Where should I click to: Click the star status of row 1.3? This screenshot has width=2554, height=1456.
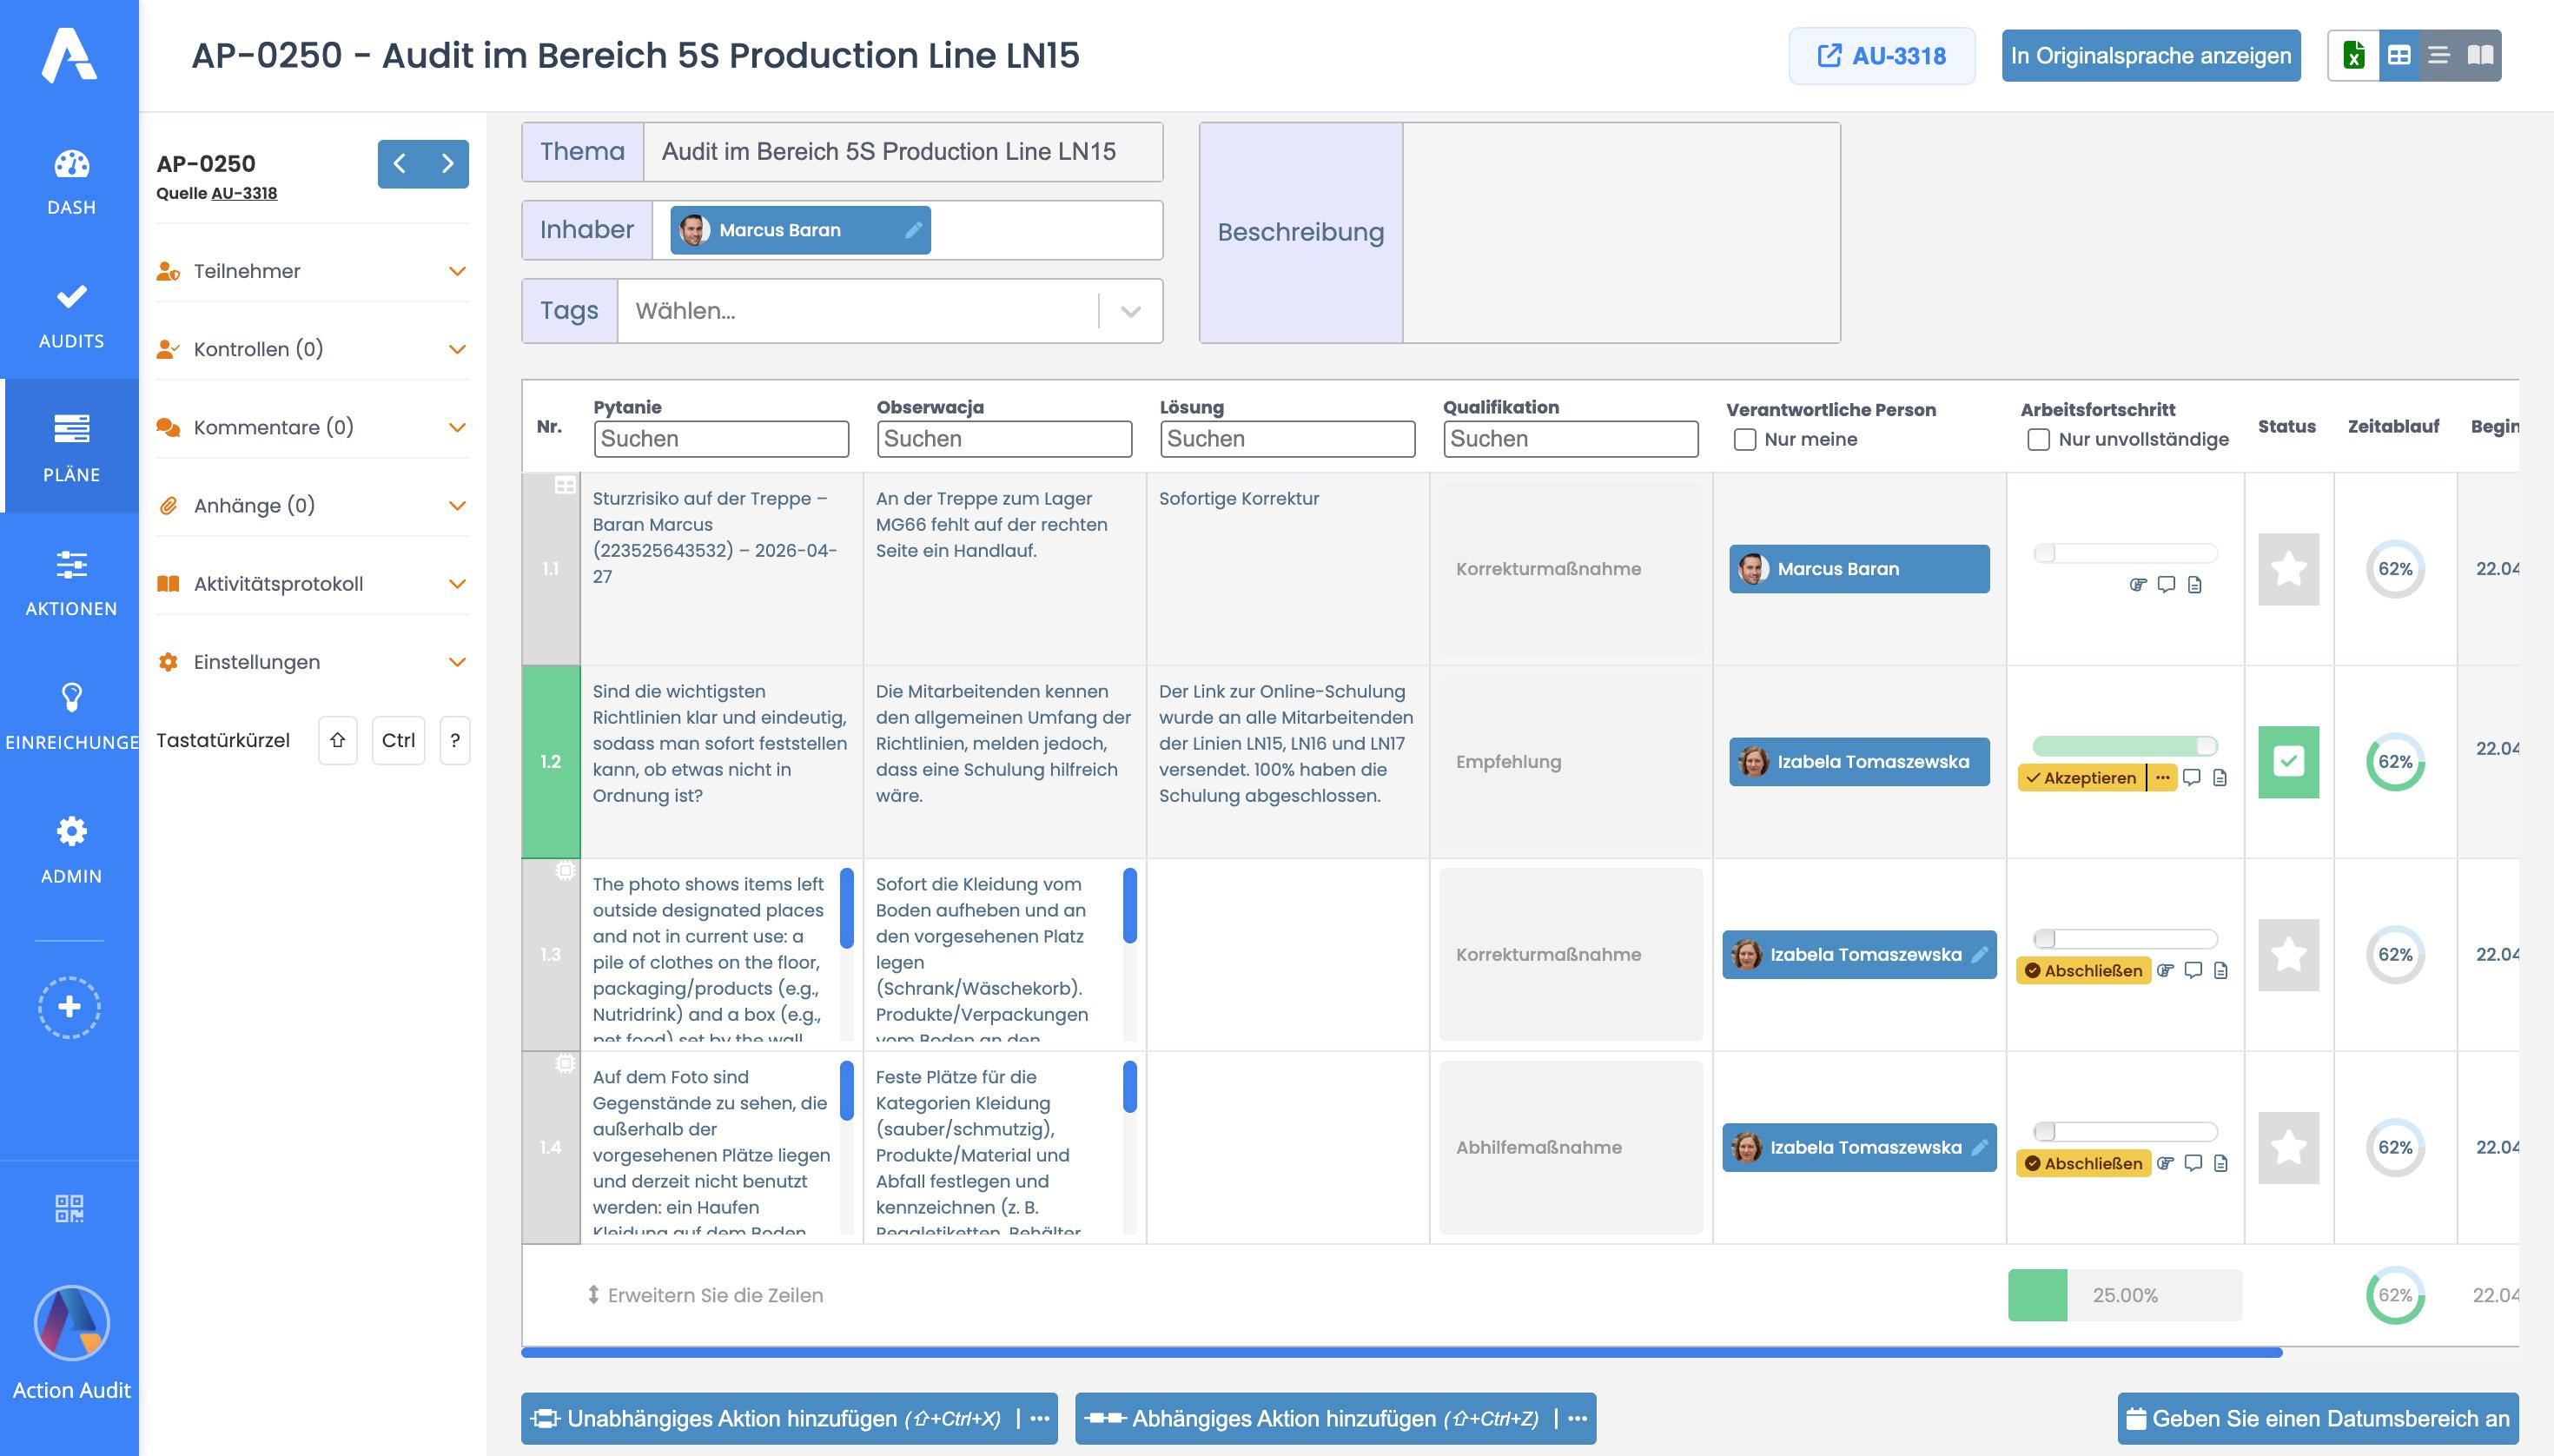[x=2288, y=955]
